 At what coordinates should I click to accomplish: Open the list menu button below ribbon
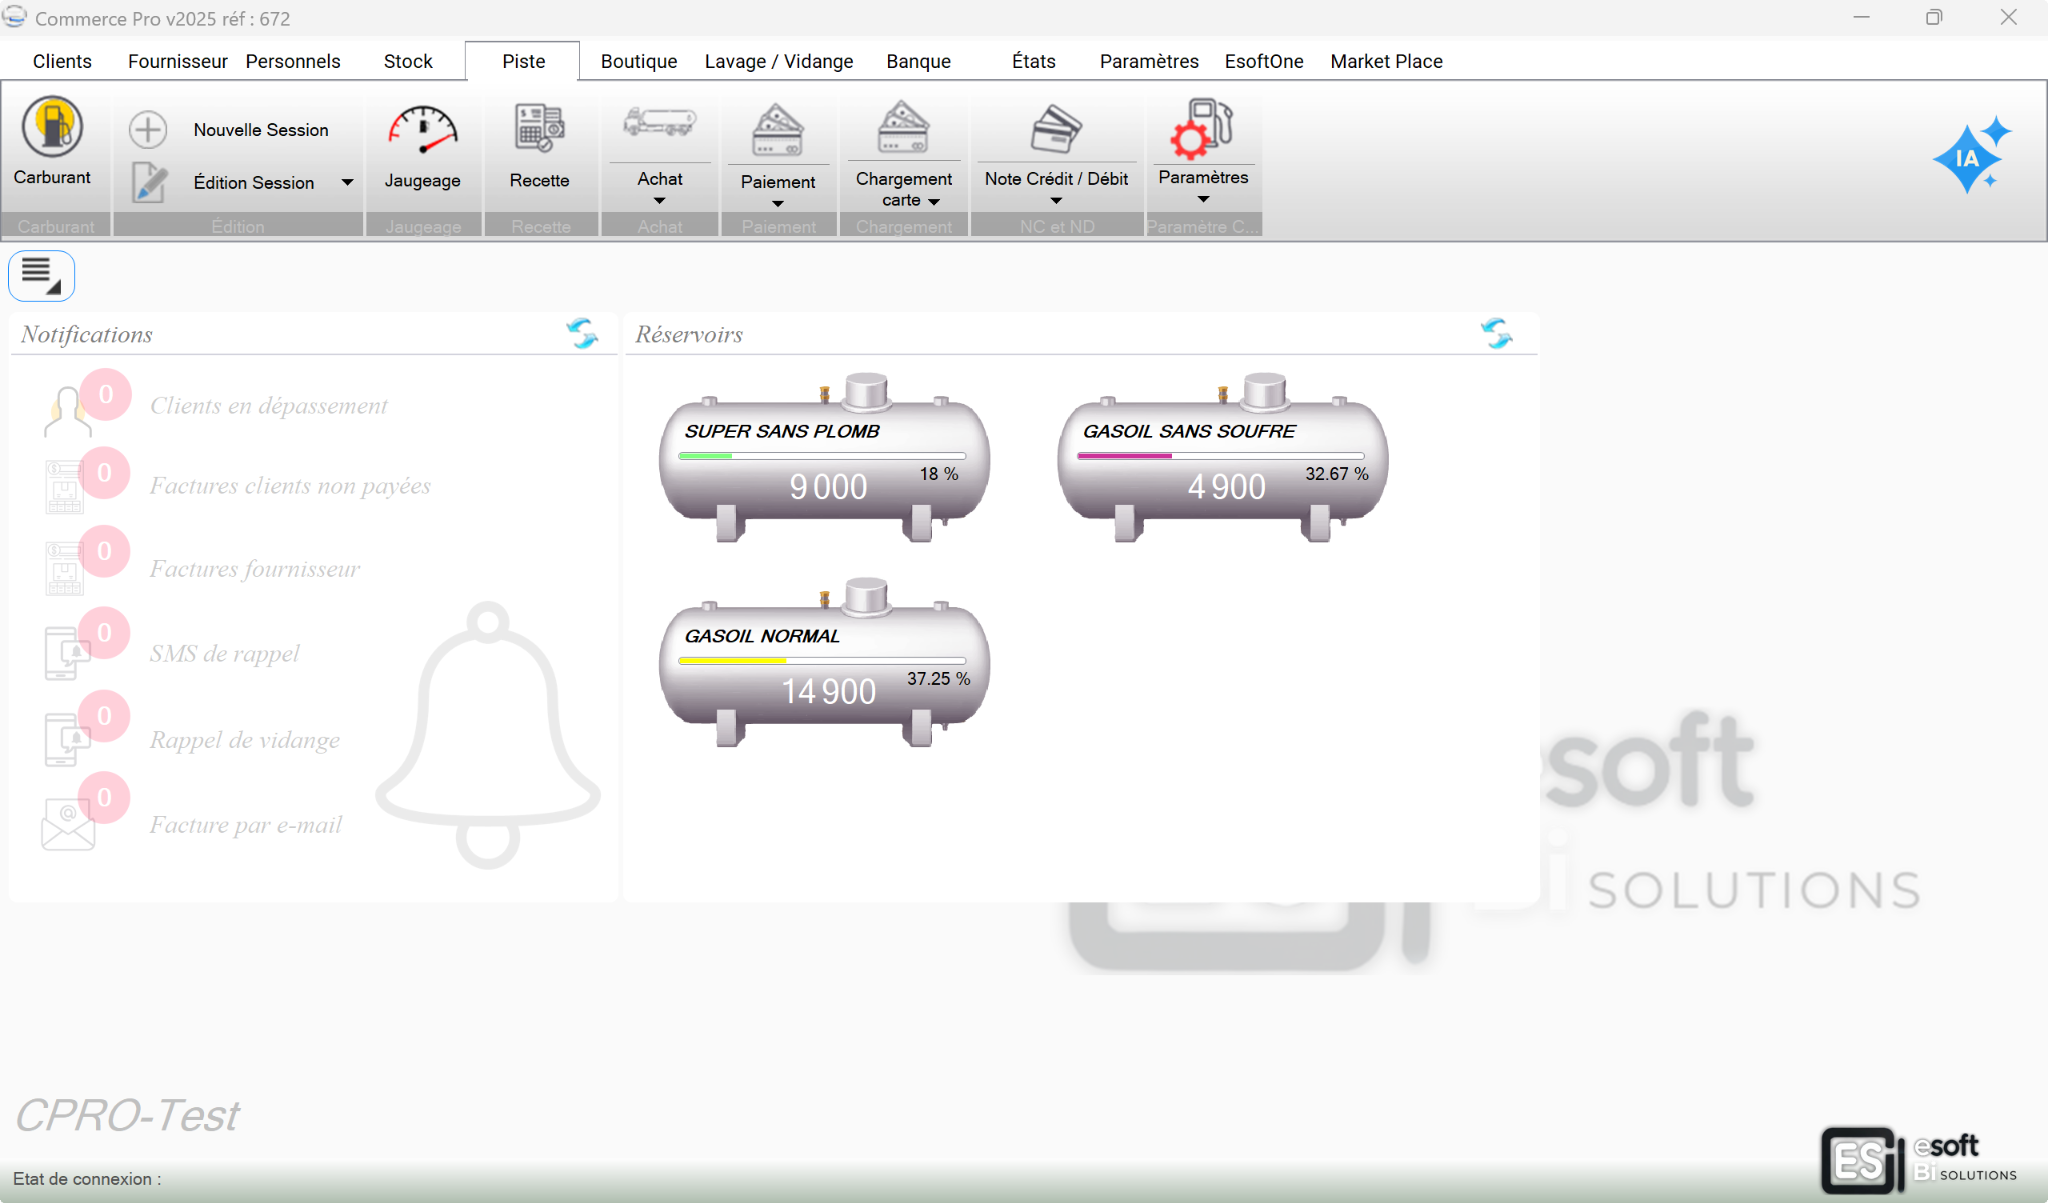point(41,275)
